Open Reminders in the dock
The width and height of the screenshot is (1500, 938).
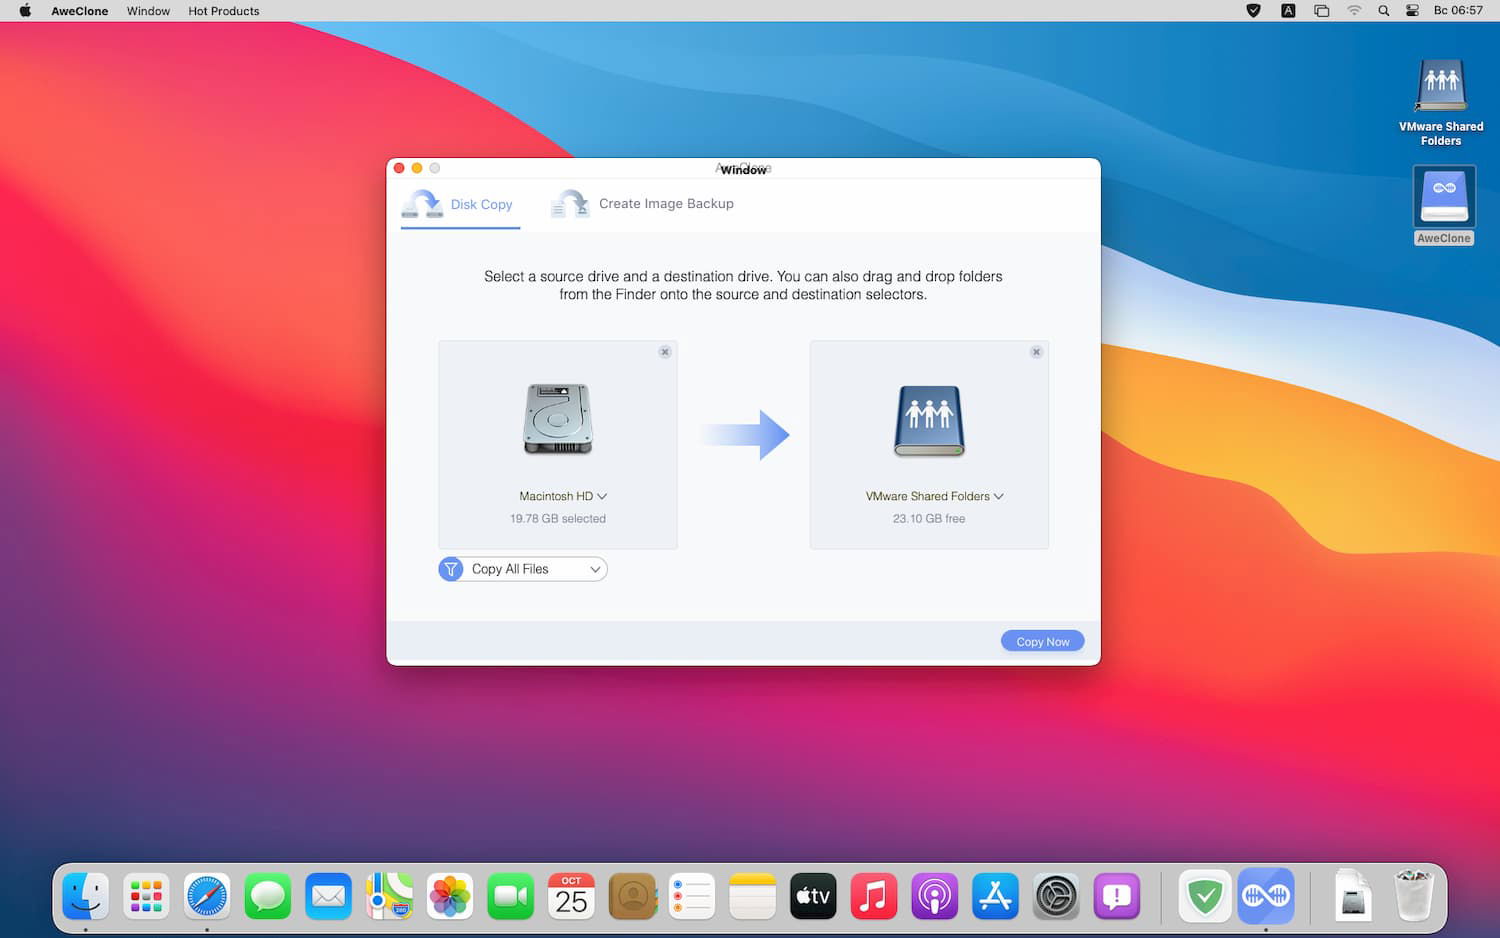point(692,896)
